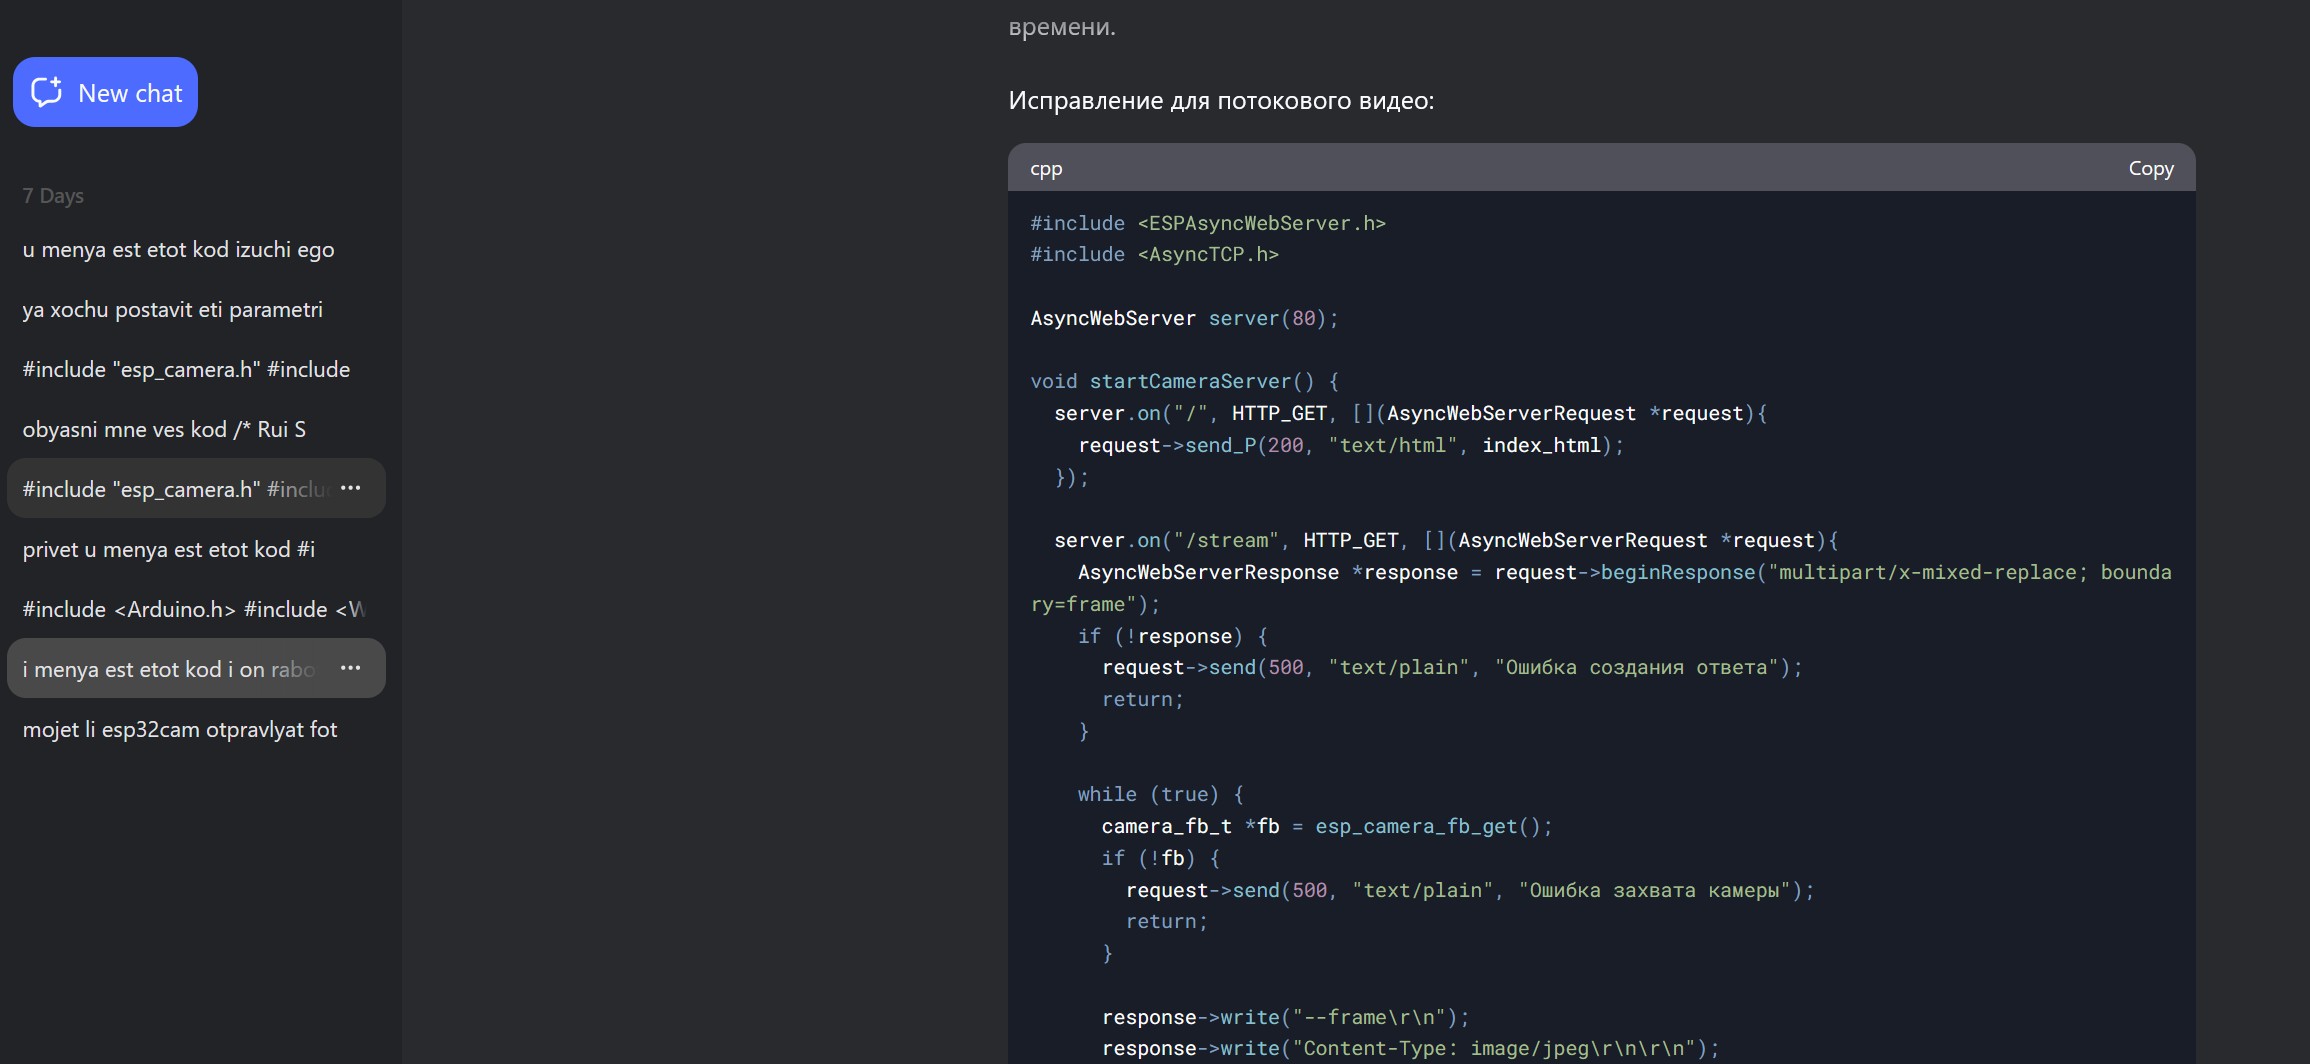Open chat 'privet u menya est etot kod #i'
The height and width of the screenshot is (1064, 2310).
pyautogui.click(x=196, y=549)
